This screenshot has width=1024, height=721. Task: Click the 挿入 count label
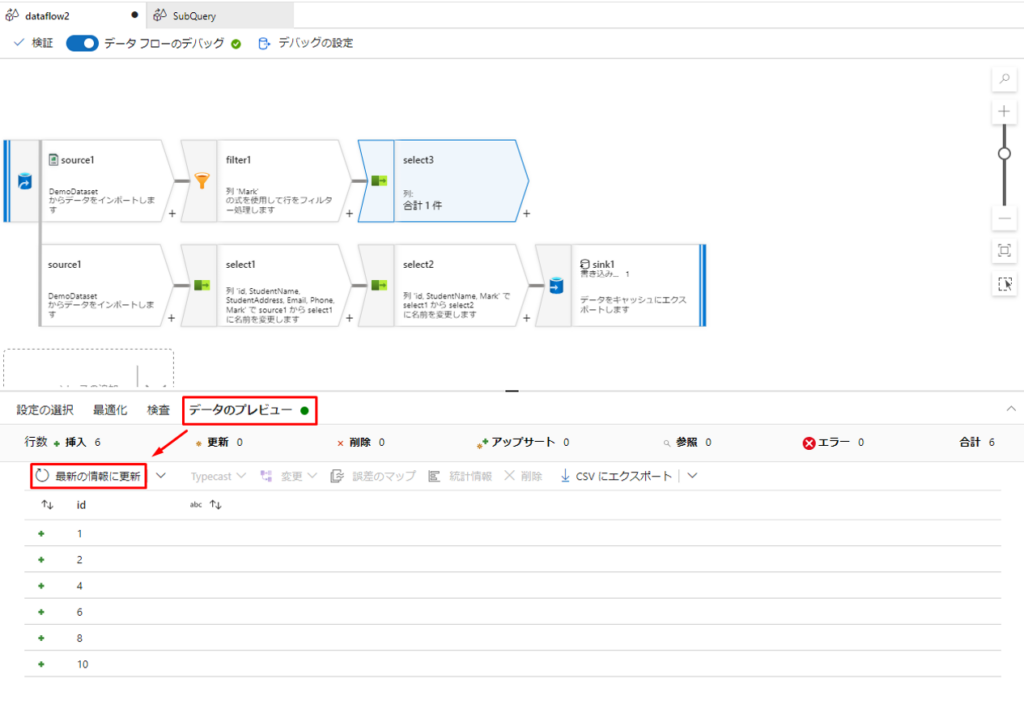pos(77,442)
